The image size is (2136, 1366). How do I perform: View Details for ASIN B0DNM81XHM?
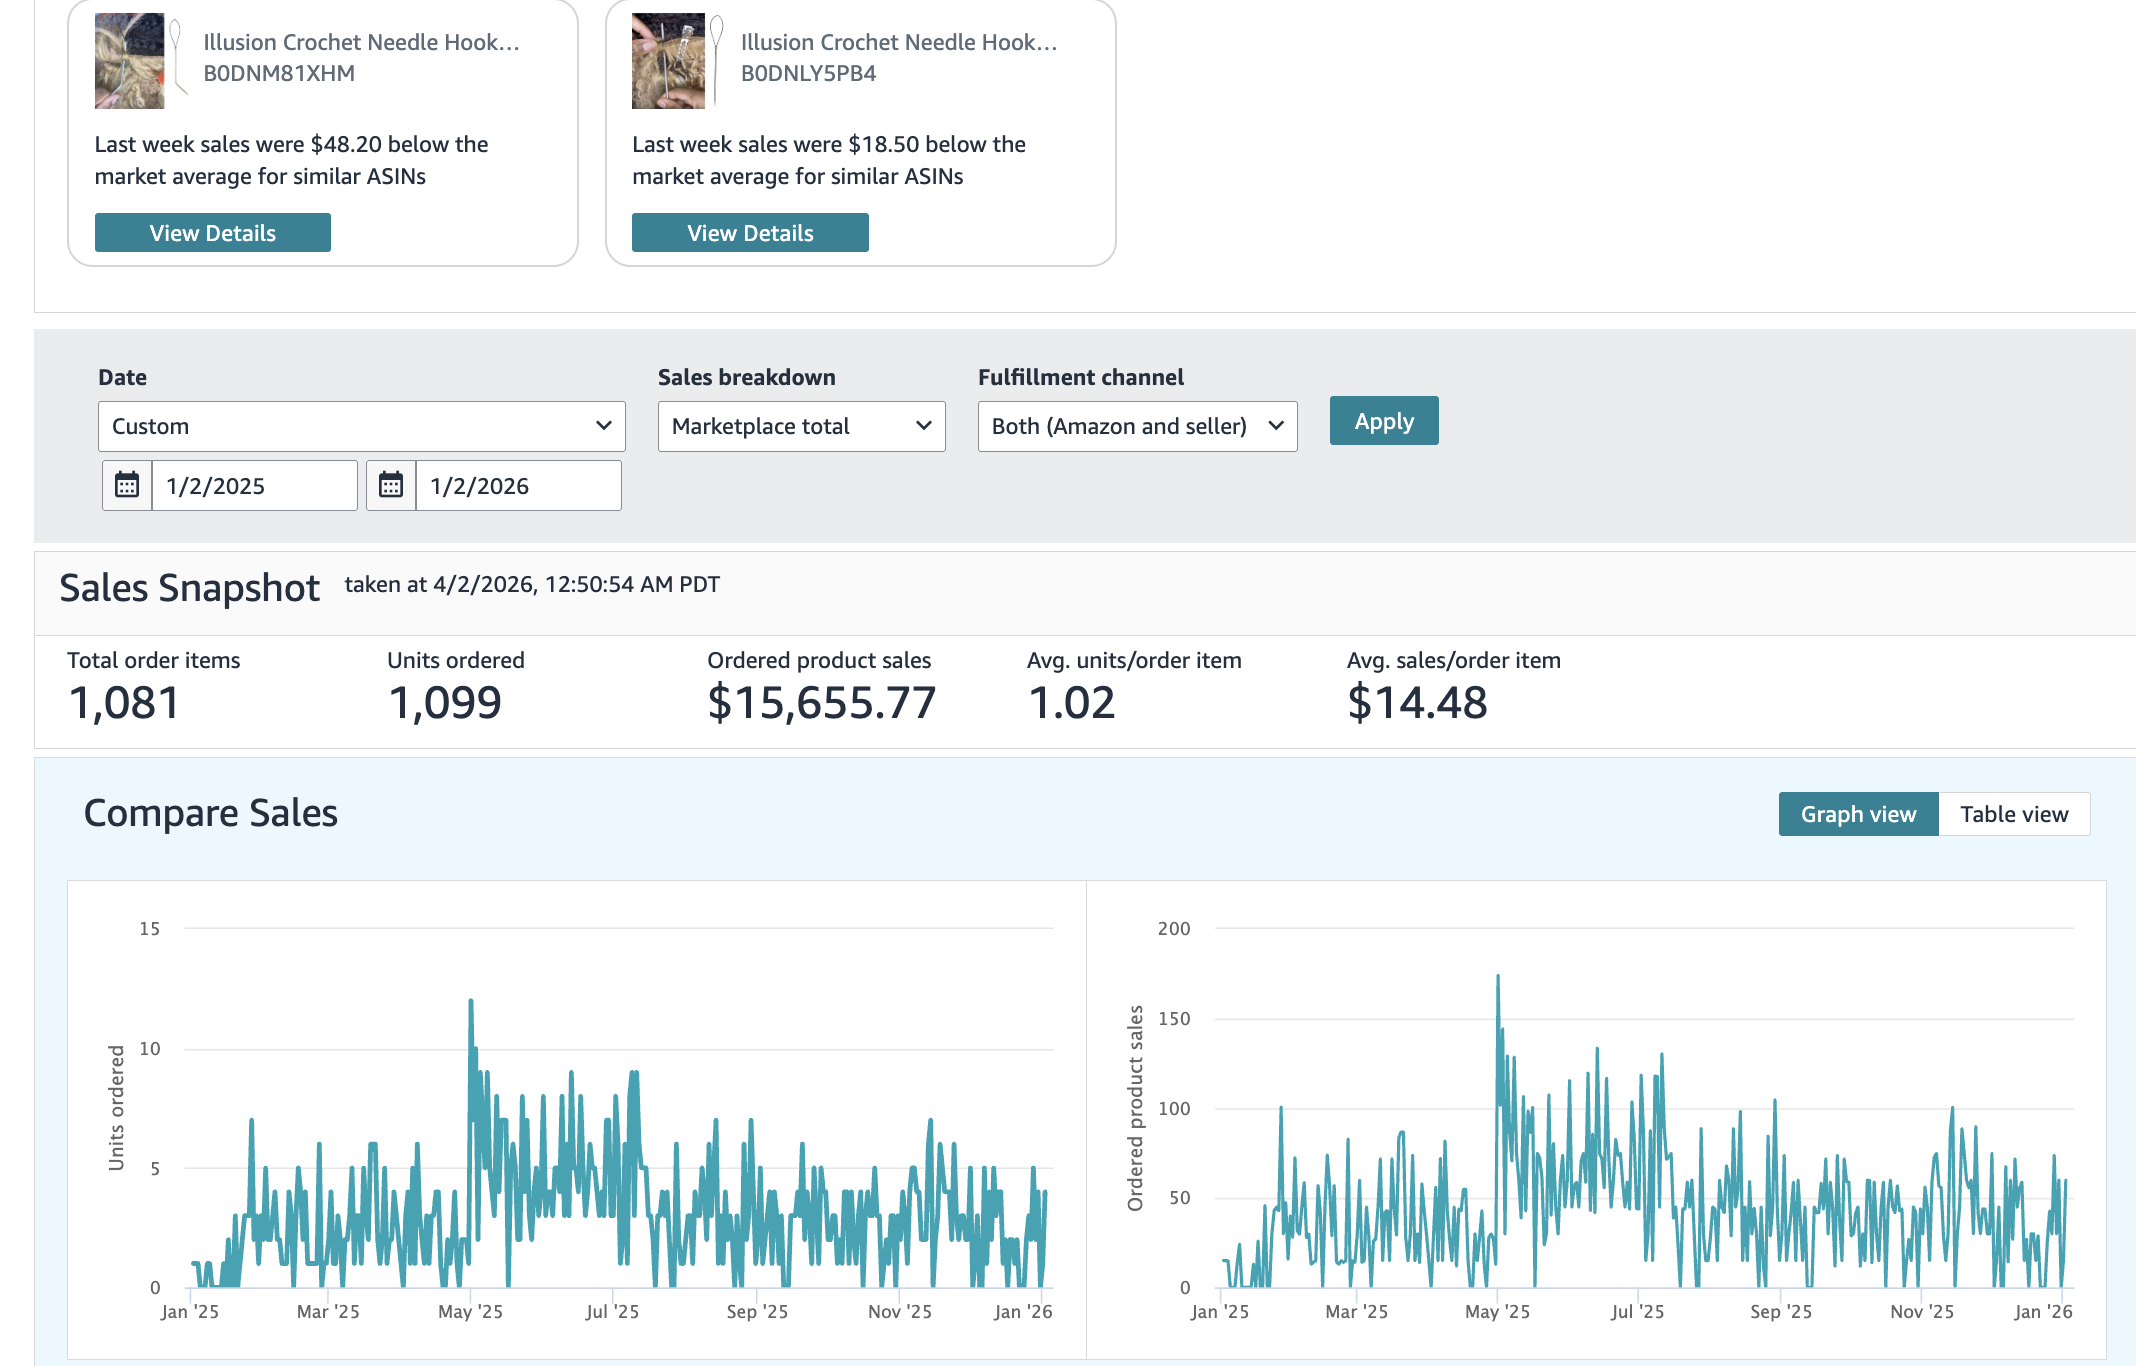pos(212,233)
